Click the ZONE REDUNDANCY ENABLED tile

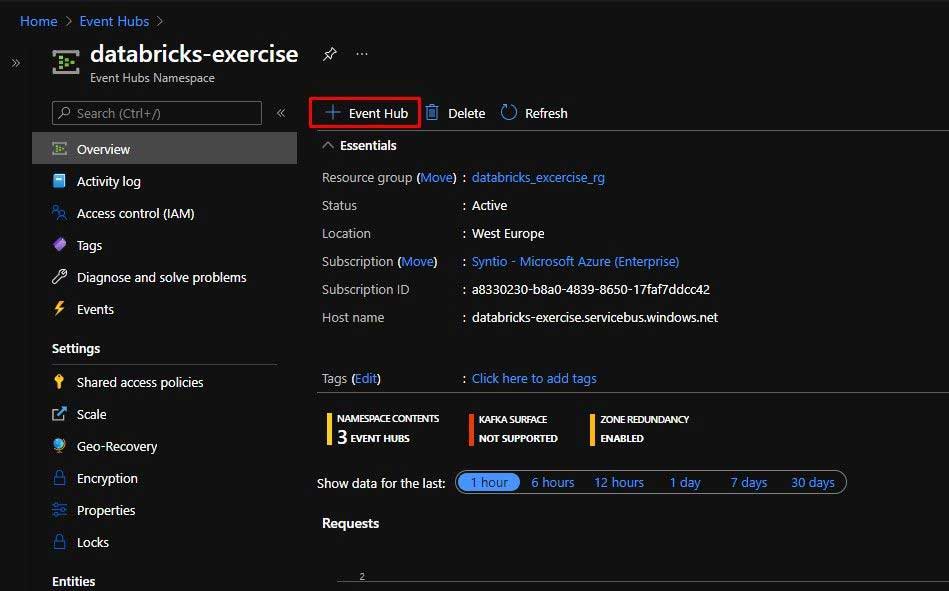pos(640,429)
